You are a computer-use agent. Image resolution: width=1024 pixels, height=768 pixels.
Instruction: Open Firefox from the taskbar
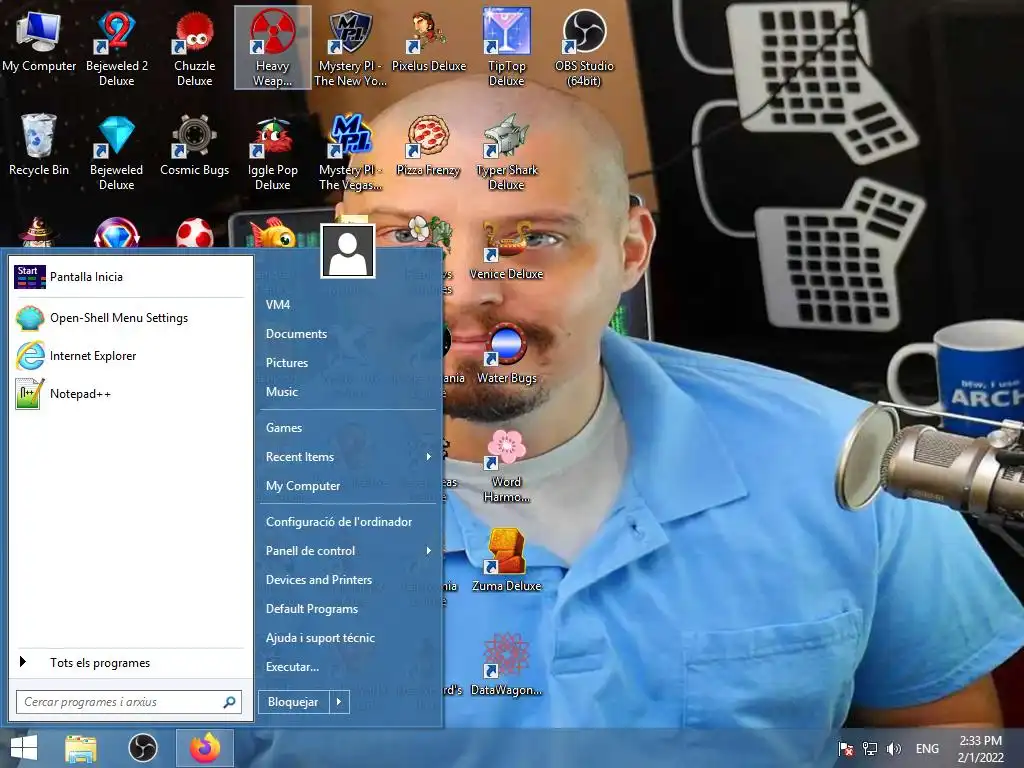[x=204, y=748]
